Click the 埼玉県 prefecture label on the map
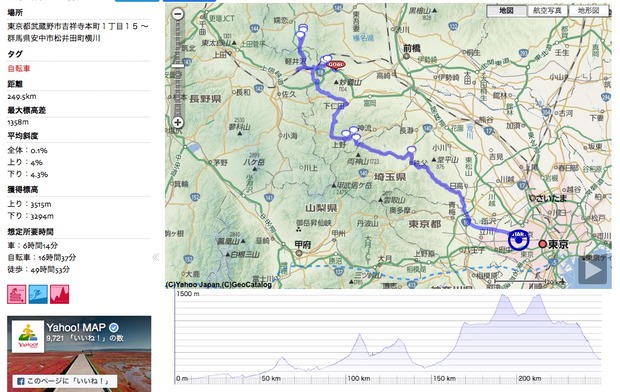Viewport: 620px width, 392px height. pyautogui.click(x=390, y=177)
